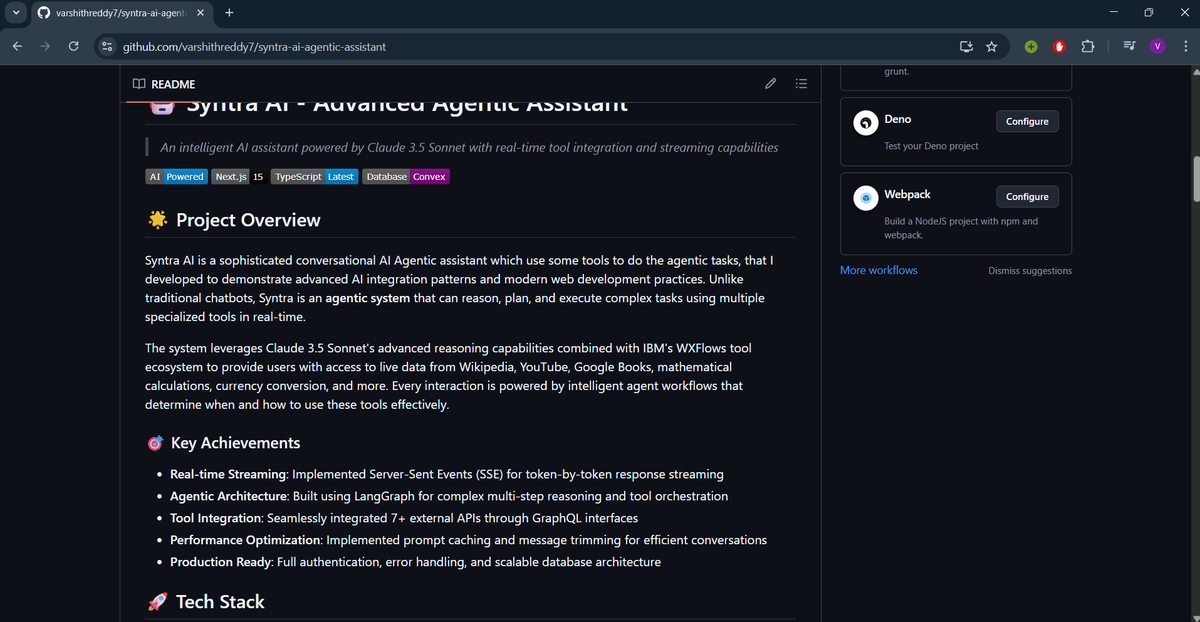
Task: Click the Webpack logo icon
Action: coord(865,199)
